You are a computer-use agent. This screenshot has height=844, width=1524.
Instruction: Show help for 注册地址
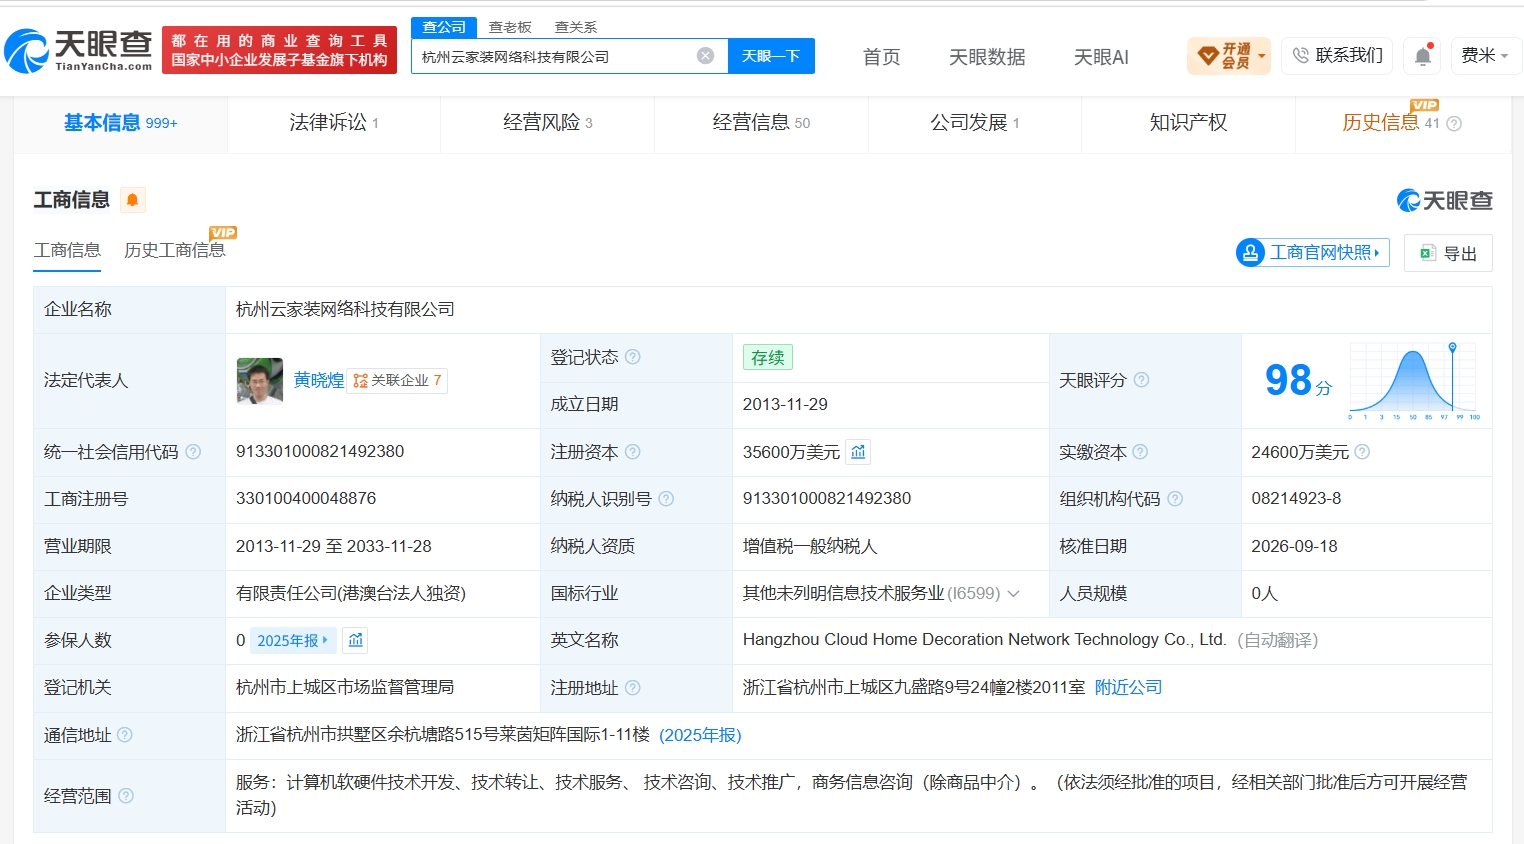click(x=633, y=688)
